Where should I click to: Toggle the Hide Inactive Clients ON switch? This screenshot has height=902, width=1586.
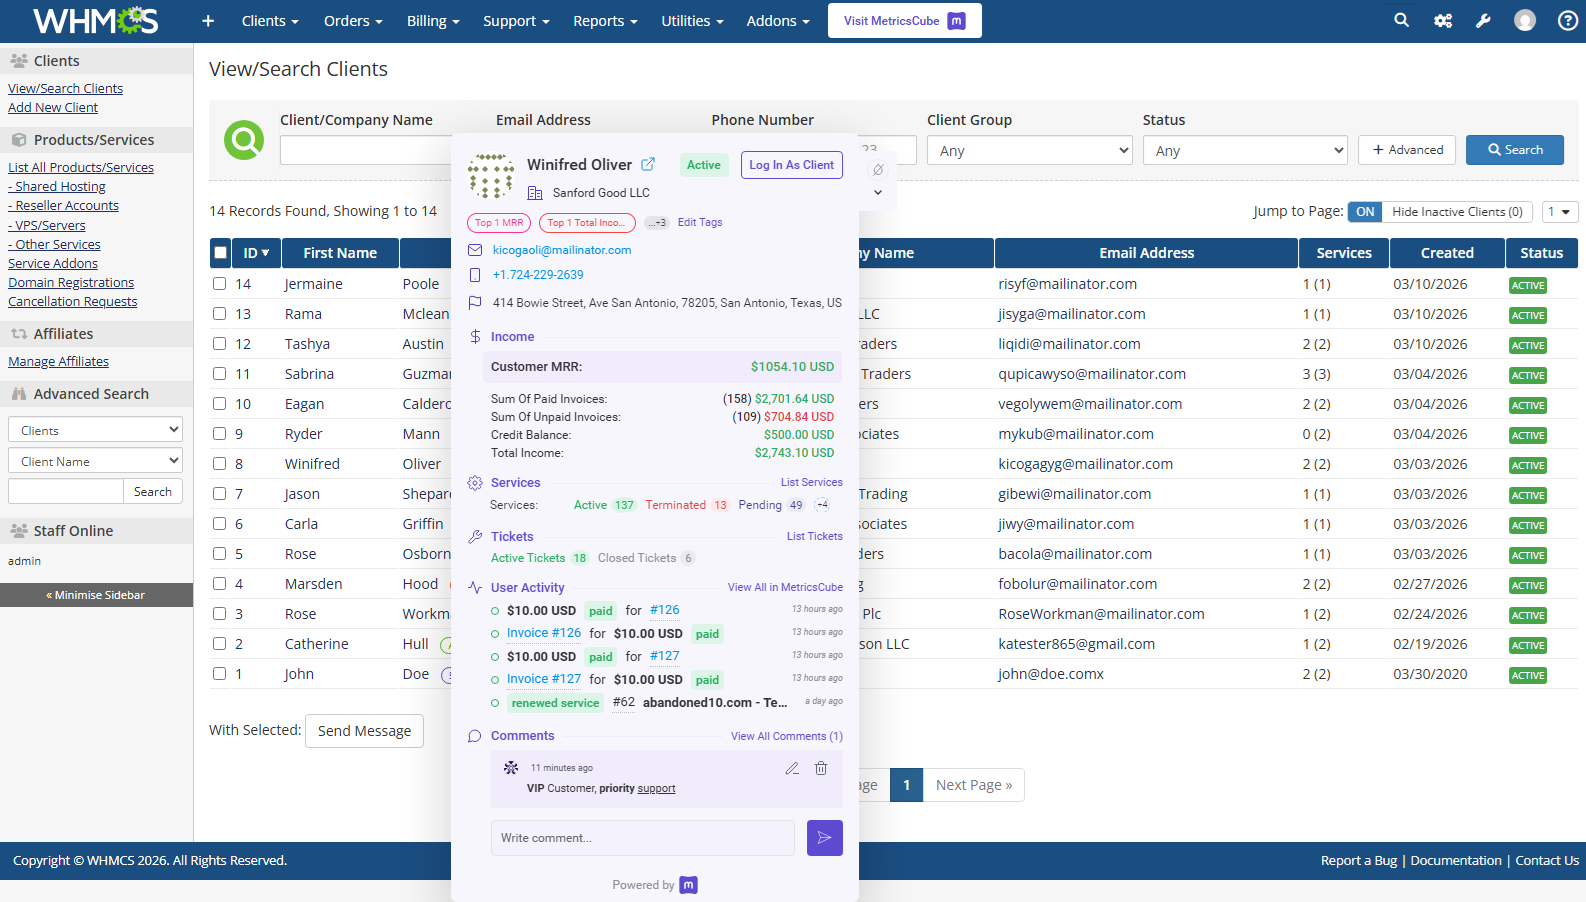click(x=1365, y=212)
